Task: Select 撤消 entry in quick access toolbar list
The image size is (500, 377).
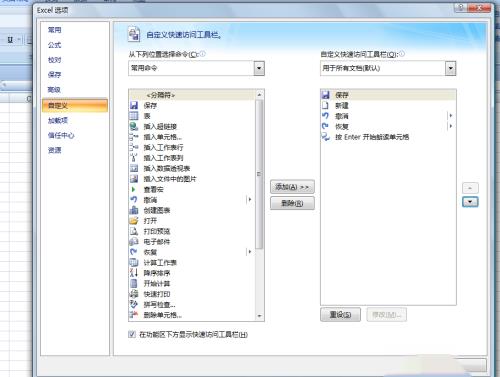Action: (388, 116)
